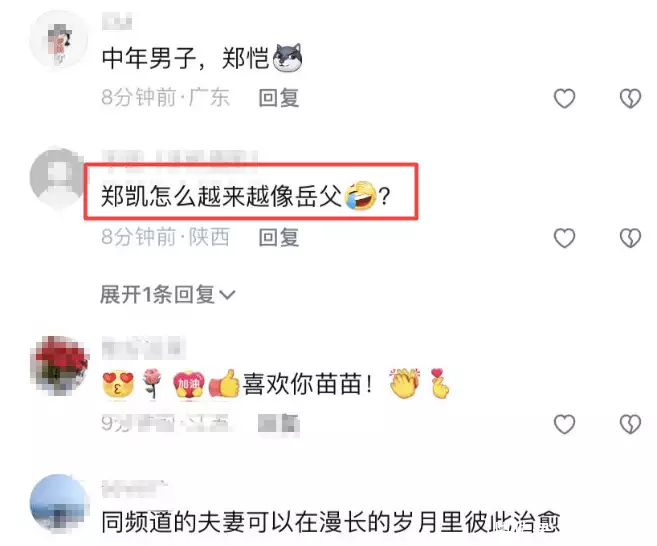Open the gray default avatar profile

pyautogui.click(x=59, y=177)
